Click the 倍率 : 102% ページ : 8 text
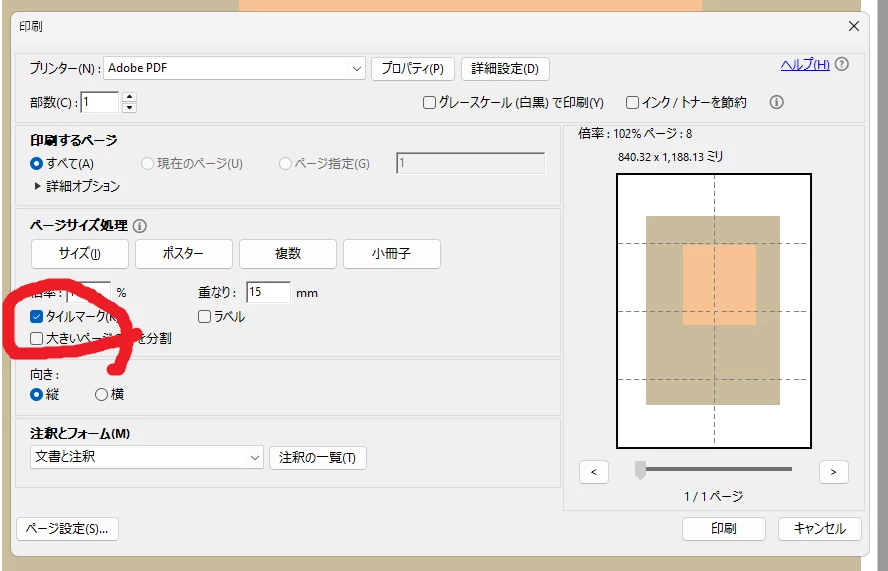888x571 pixels. point(635,134)
